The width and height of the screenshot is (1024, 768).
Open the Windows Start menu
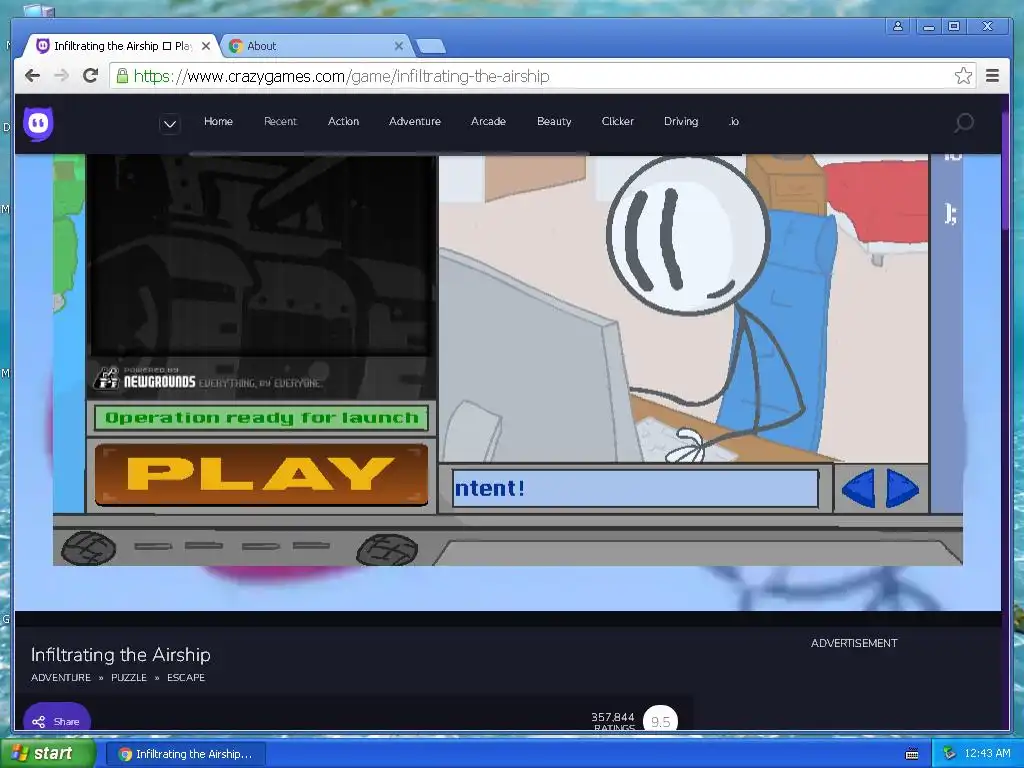pyautogui.click(x=47, y=754)
